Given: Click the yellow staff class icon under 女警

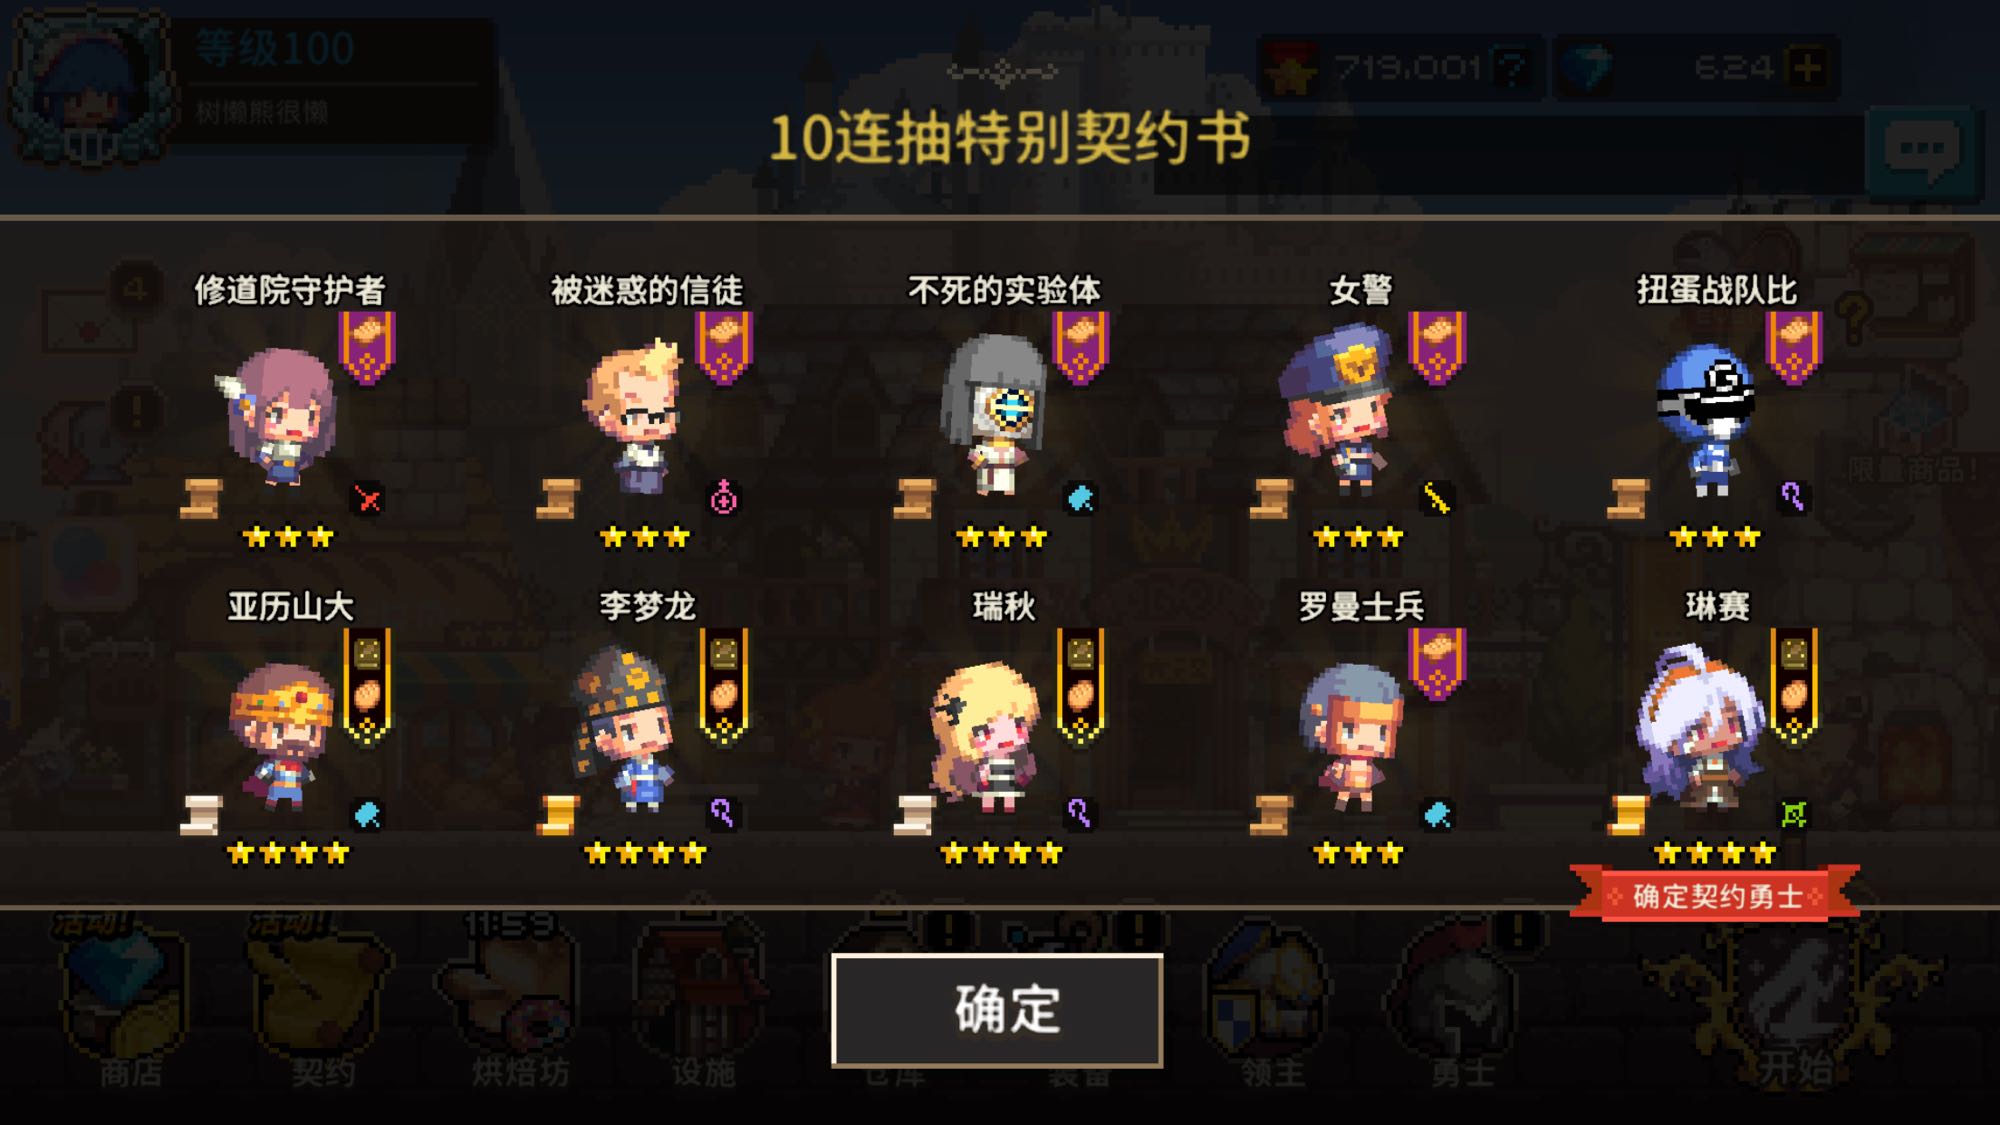Looking at the screenshot, I should [x=1437, y=497].
